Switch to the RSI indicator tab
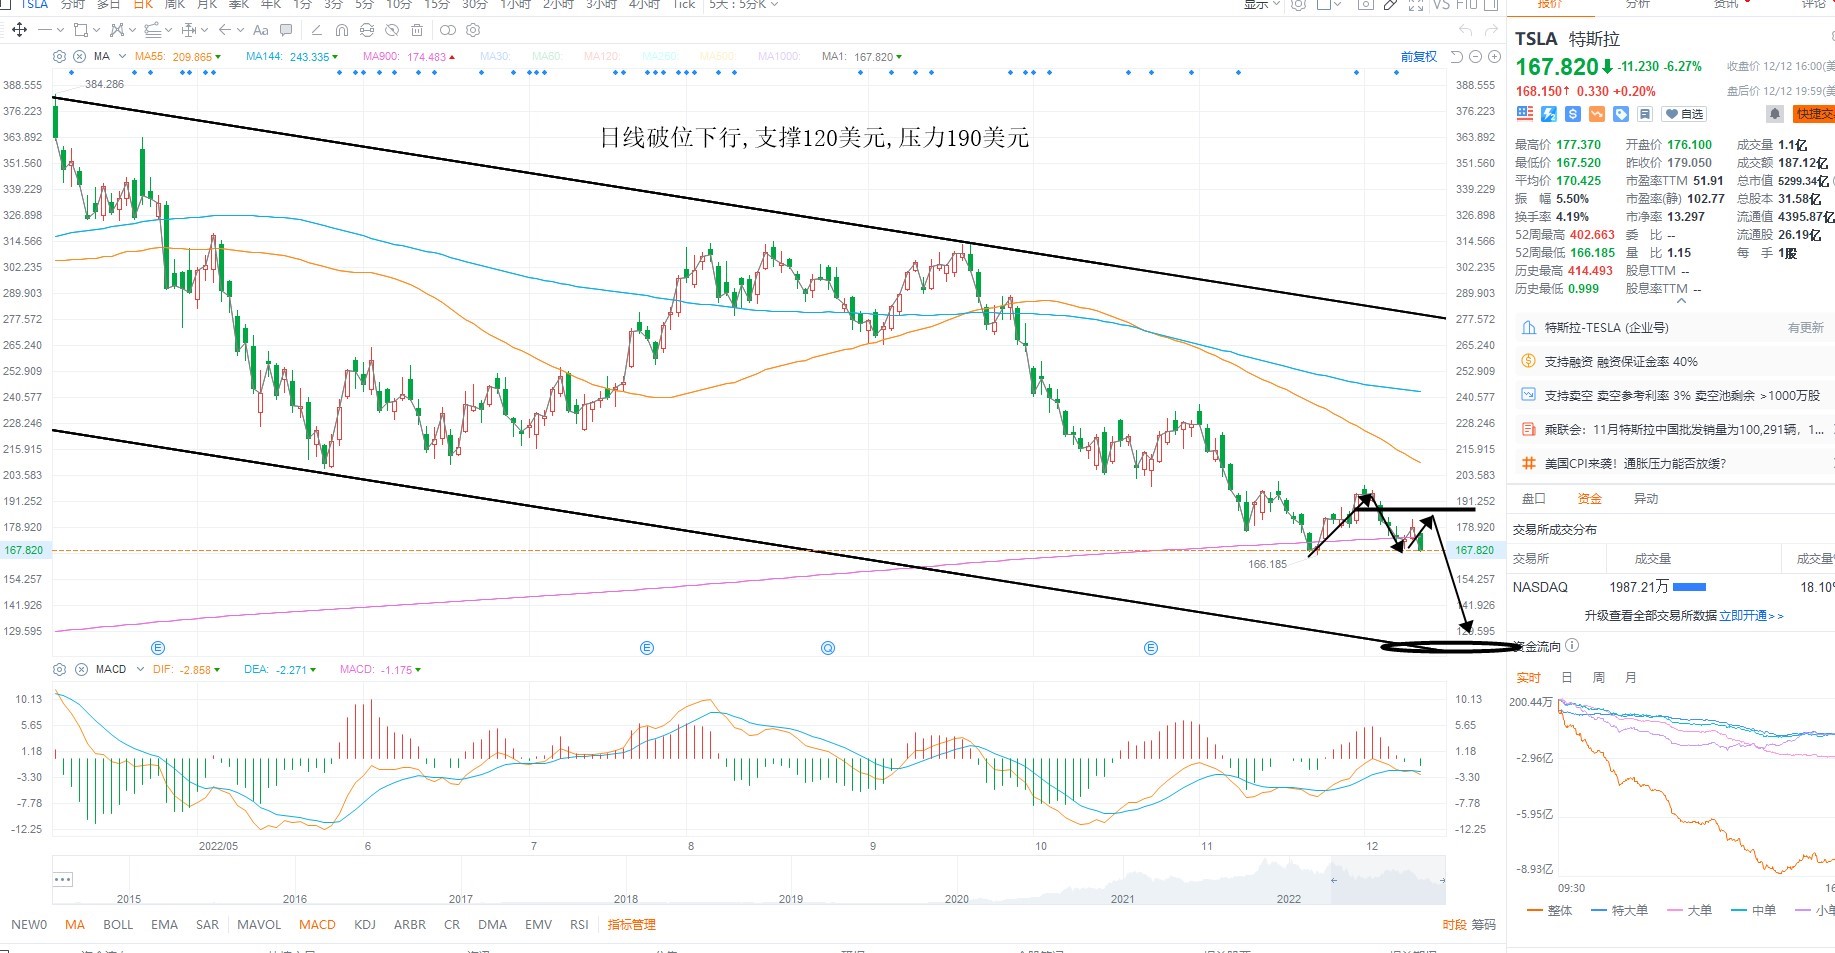 tap(579, 925)
